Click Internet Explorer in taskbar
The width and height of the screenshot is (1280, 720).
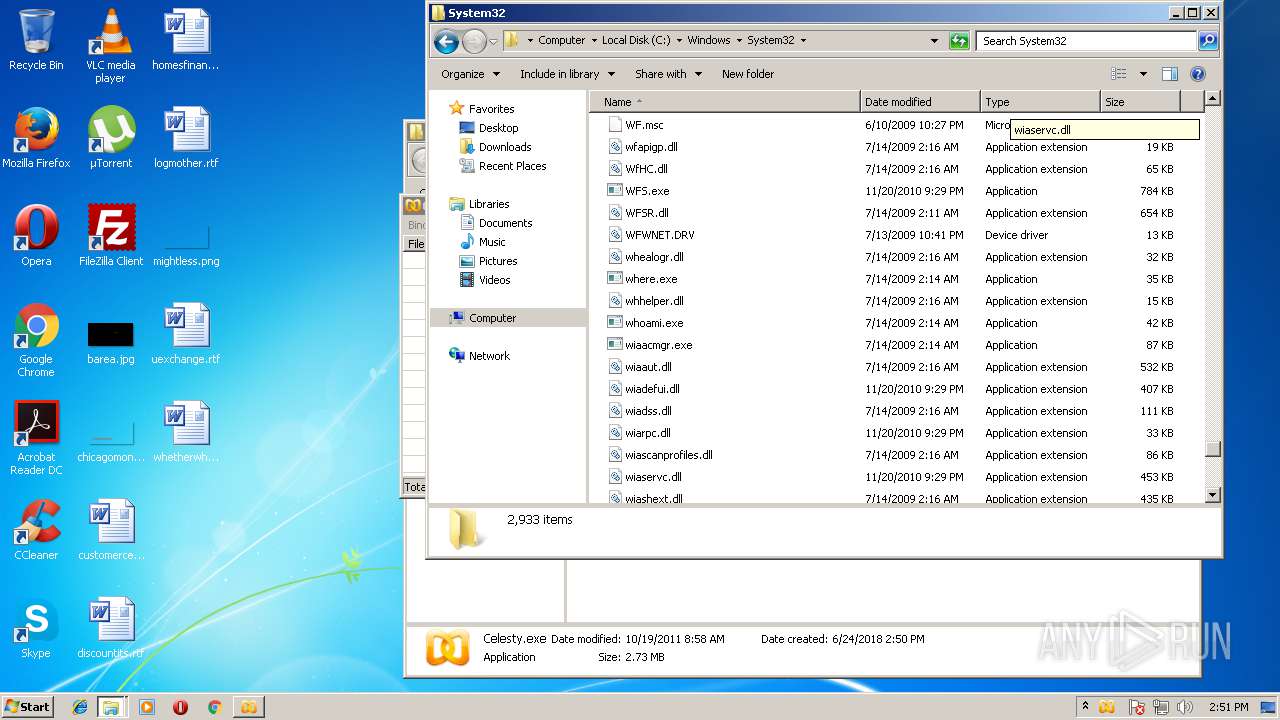(80, 707)
